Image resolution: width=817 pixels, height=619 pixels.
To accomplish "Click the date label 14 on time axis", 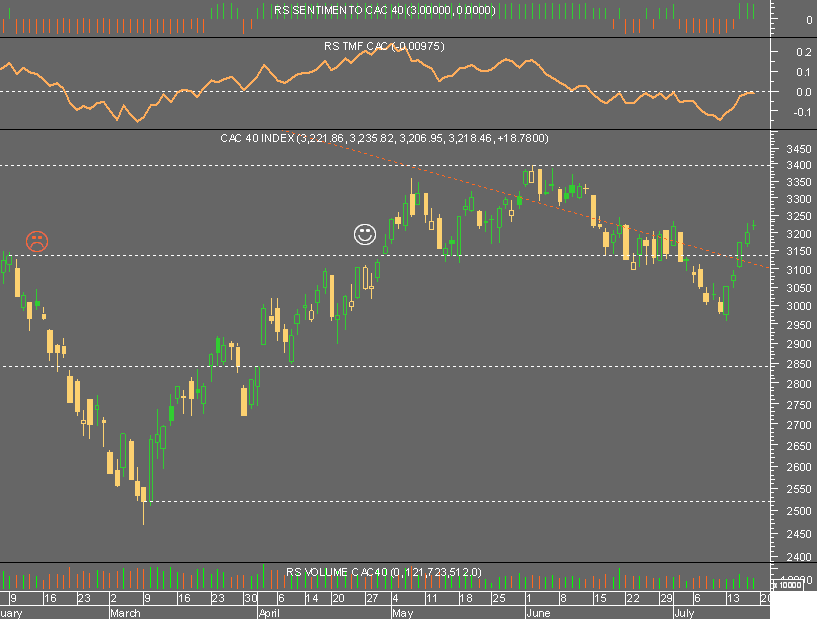I will [312, 598].
